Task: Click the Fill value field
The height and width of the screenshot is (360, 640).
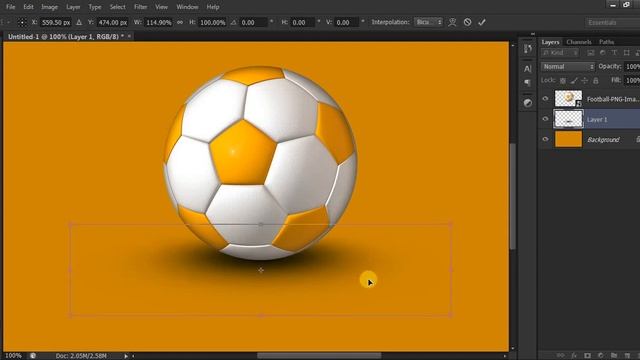Action: 632,81
